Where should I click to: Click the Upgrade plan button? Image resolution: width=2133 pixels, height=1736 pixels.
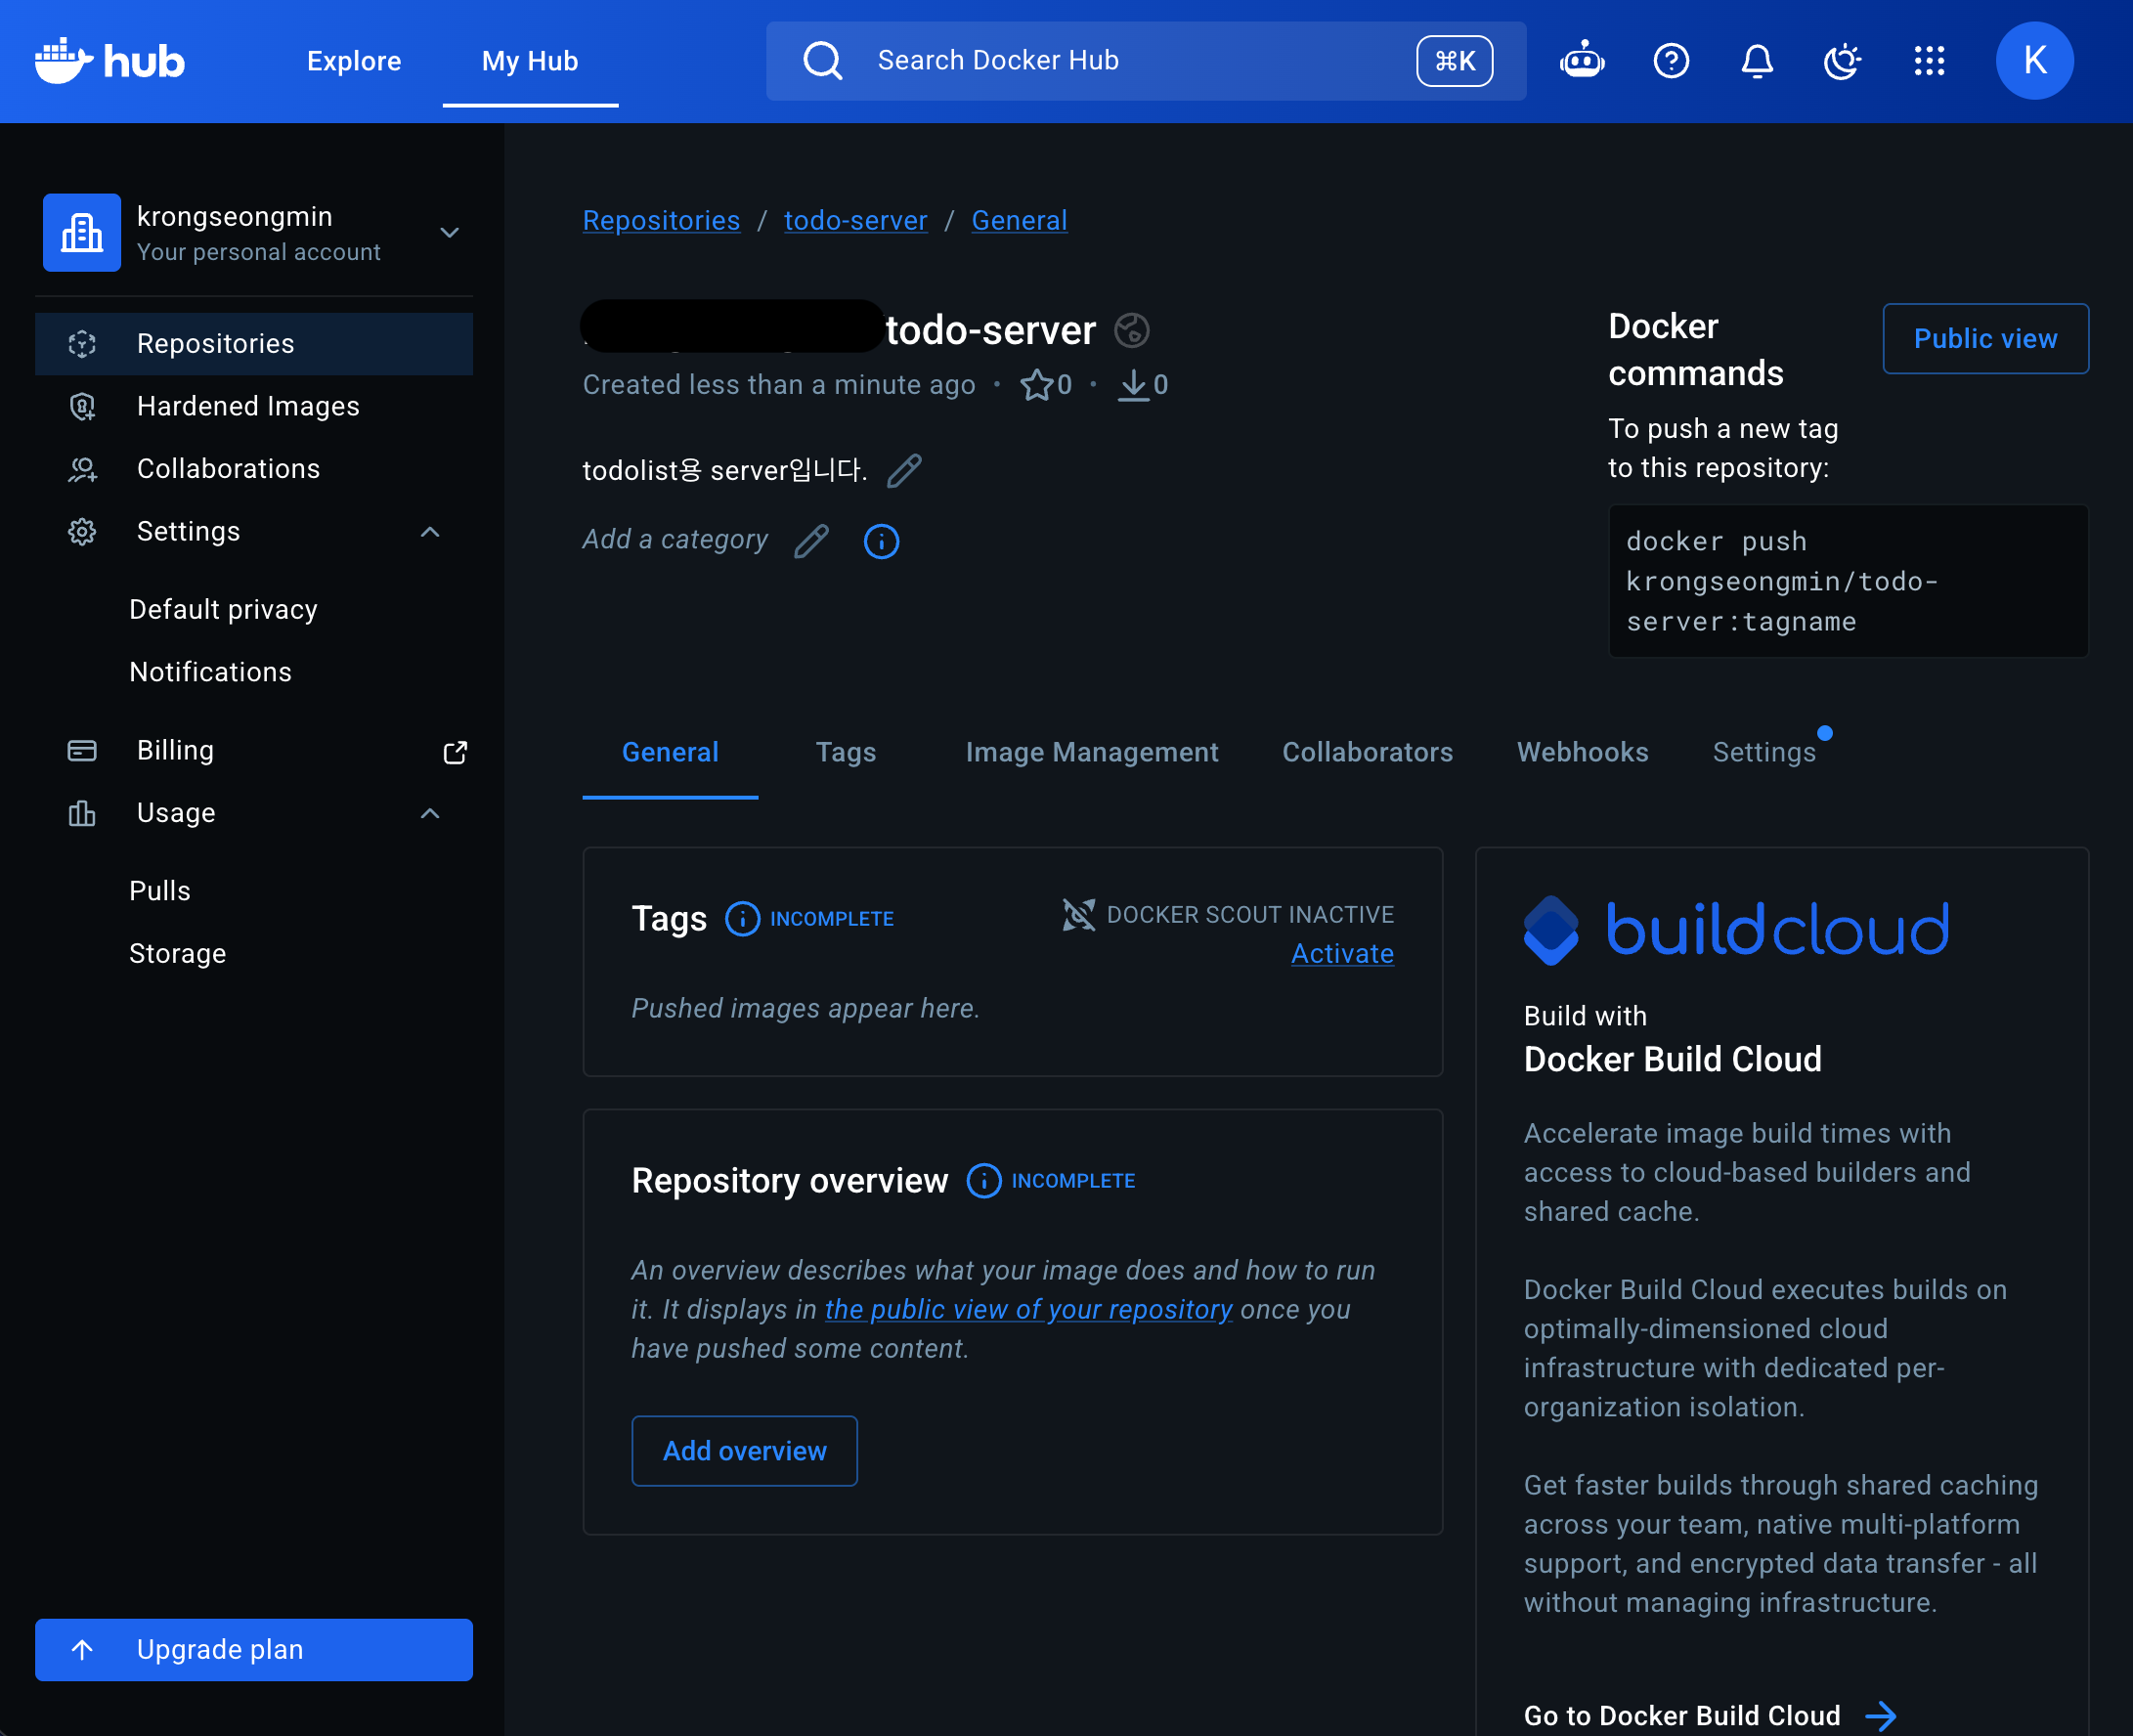254,1650
